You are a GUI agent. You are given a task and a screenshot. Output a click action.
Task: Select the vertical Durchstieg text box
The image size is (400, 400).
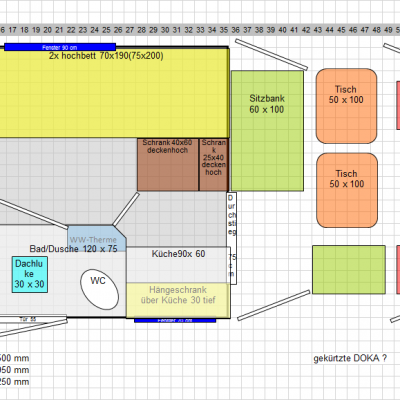[232, 238]
